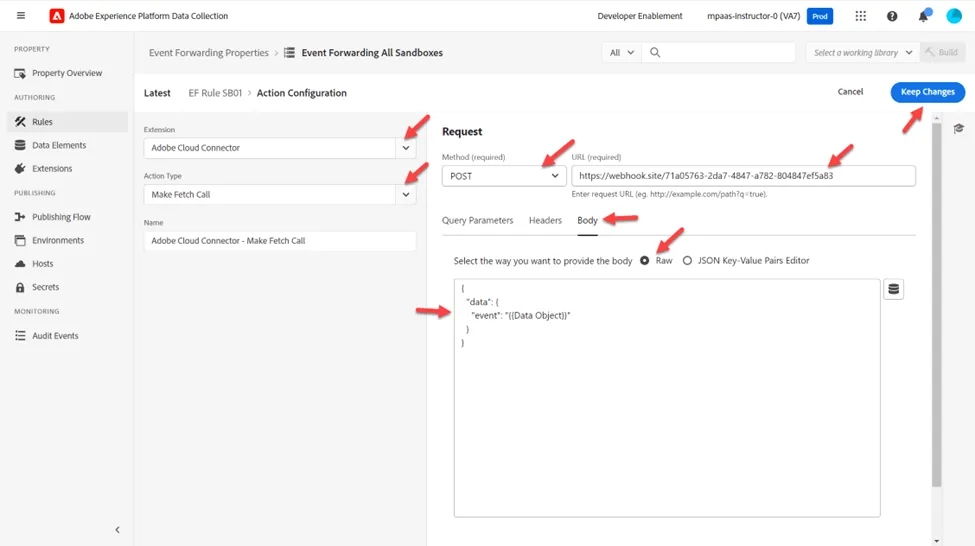Click the top search input field

click(718, 53)
